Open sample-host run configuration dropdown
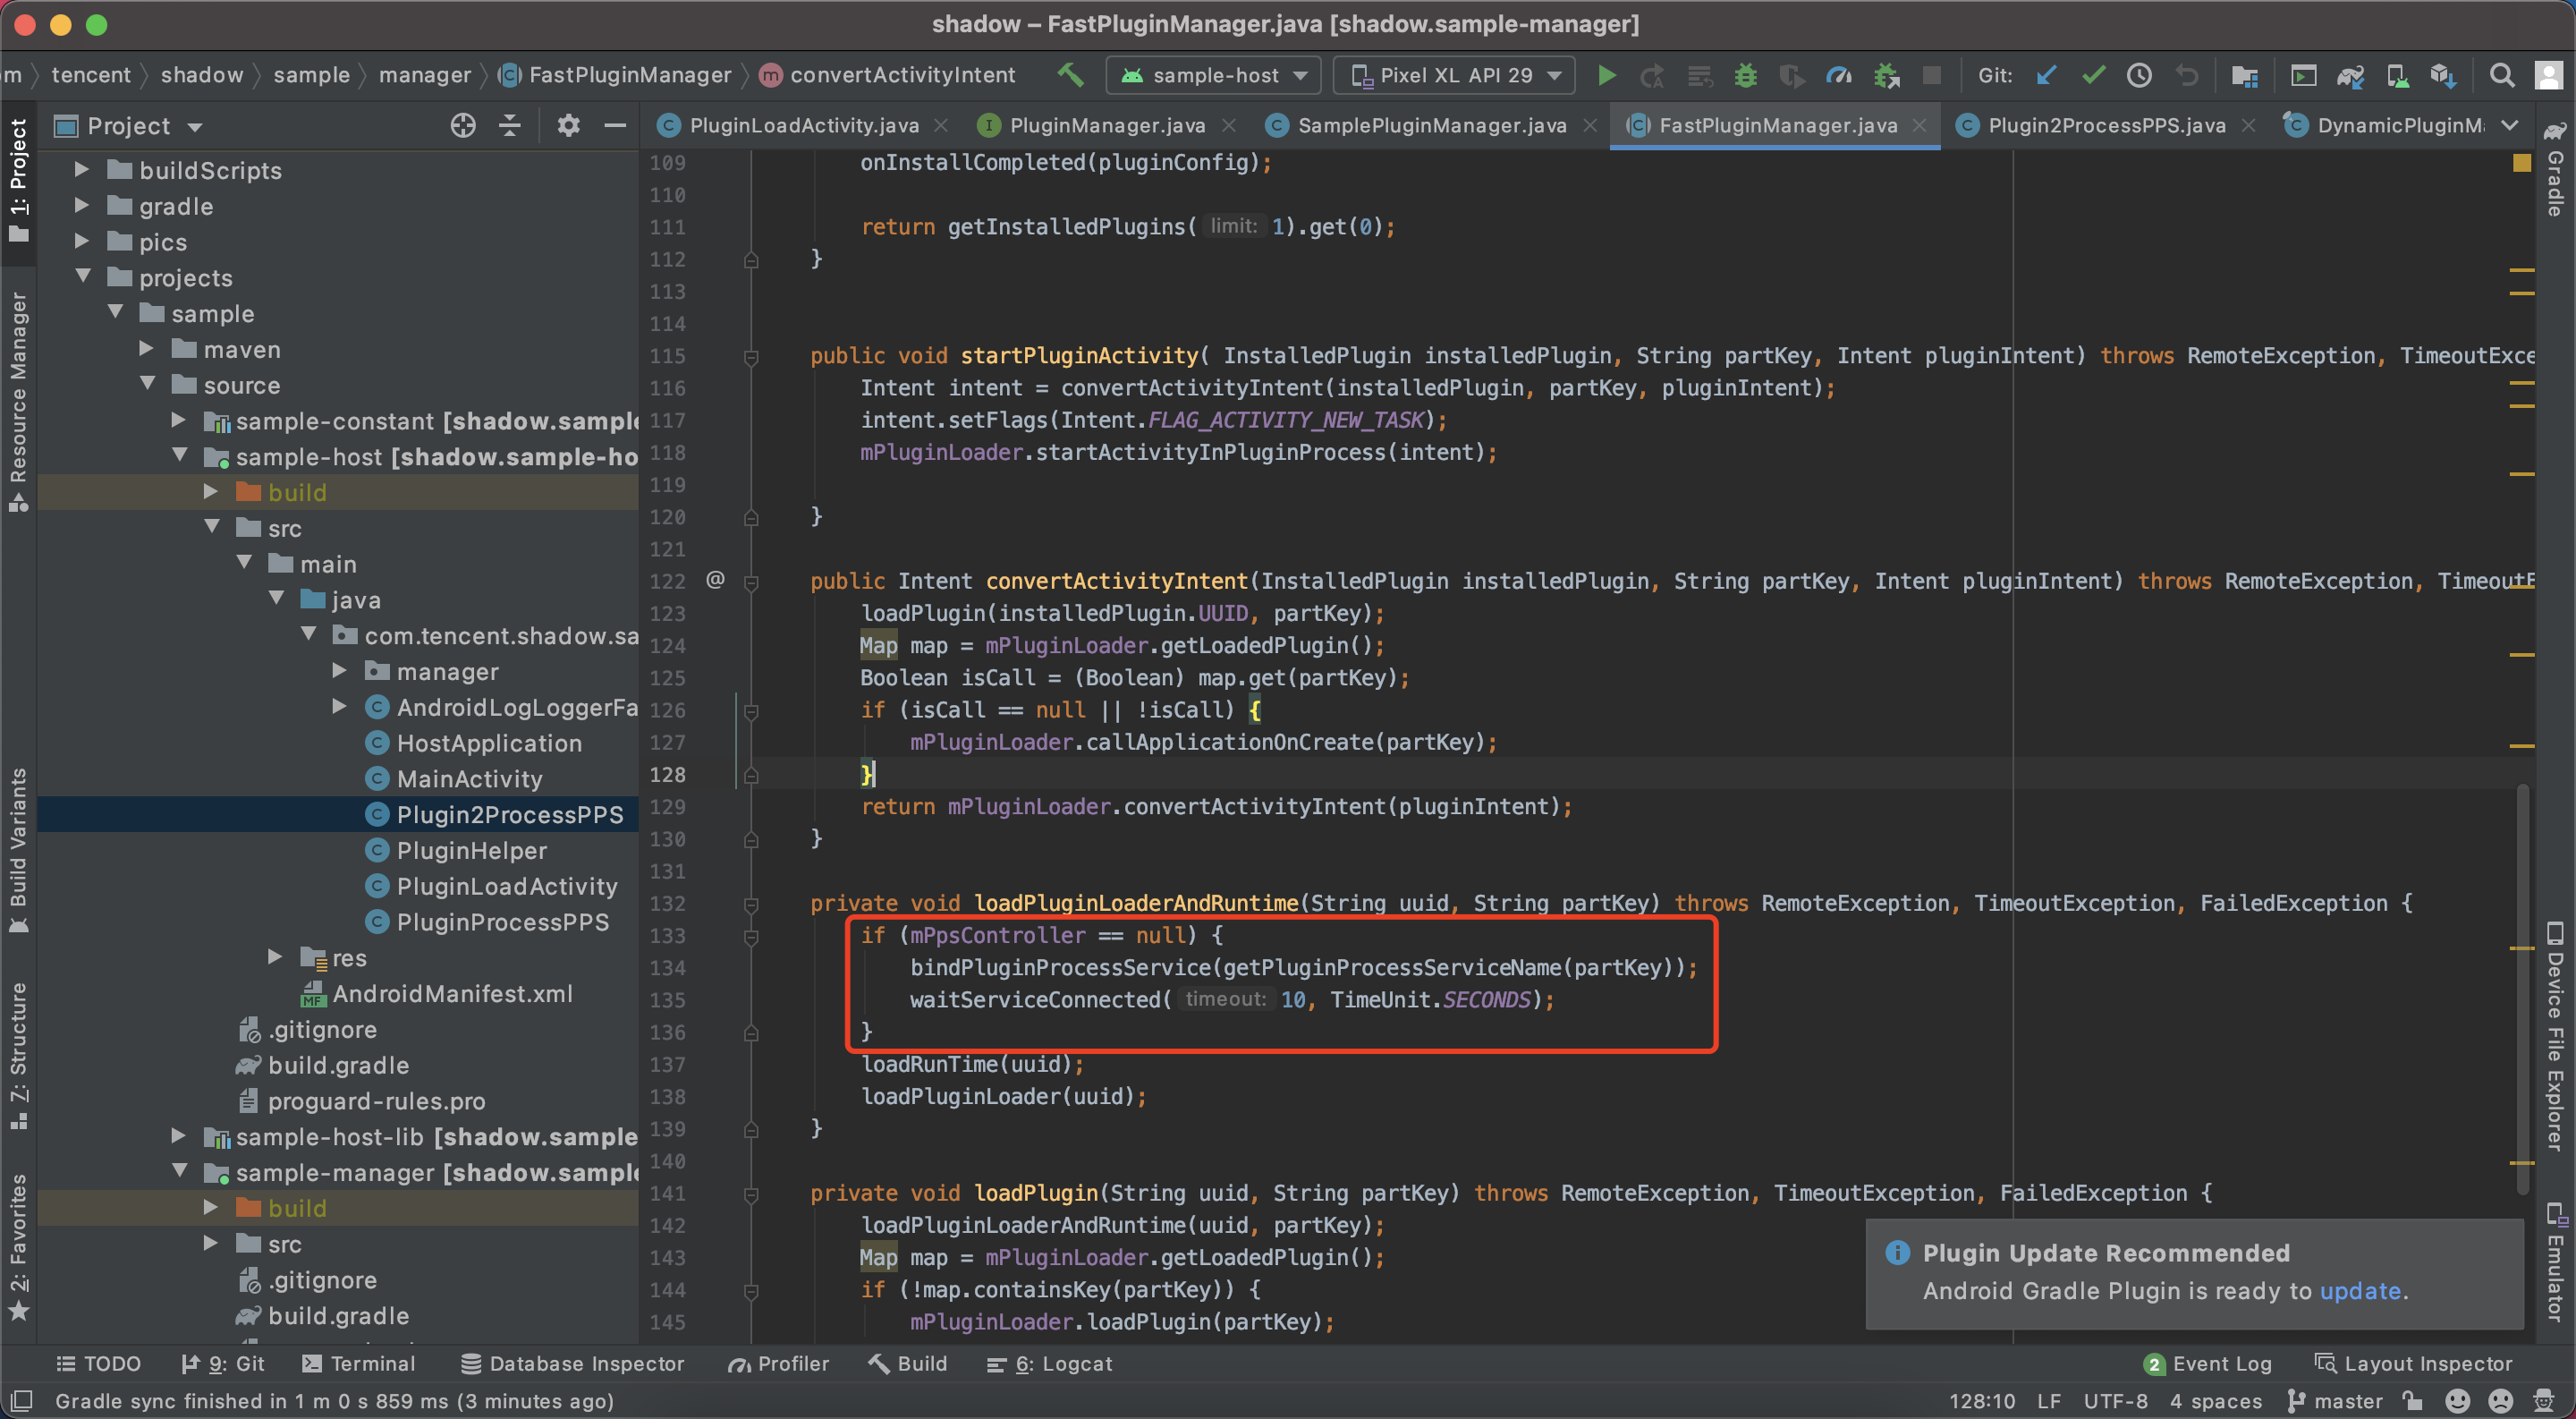The height and width of the screenshot is (1419, 2576). point(1214,75)
